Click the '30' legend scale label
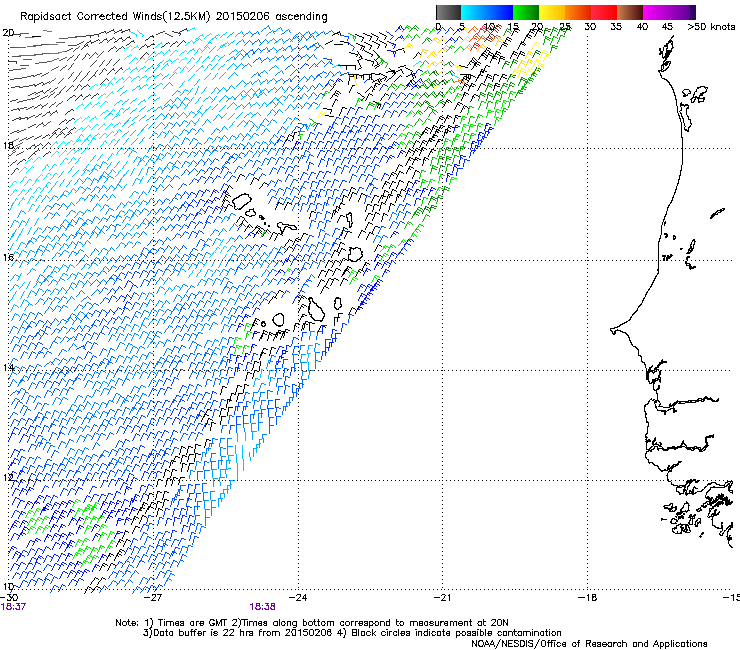Viewport: 740px width, 650px height. pyautogui.click(x=590, y=27)
